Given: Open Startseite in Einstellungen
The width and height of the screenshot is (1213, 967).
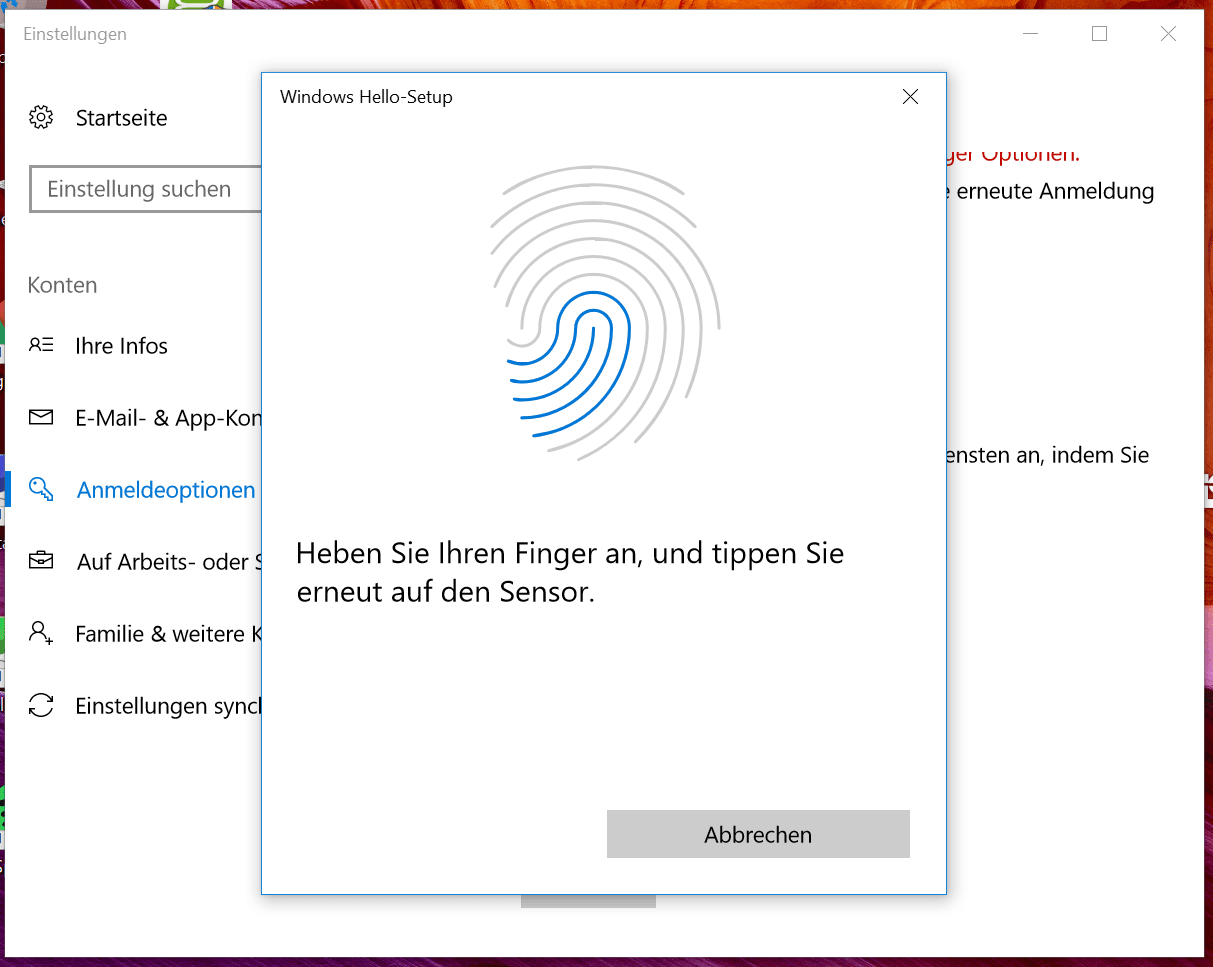Looking at the screenshot, I should (121, 118).
